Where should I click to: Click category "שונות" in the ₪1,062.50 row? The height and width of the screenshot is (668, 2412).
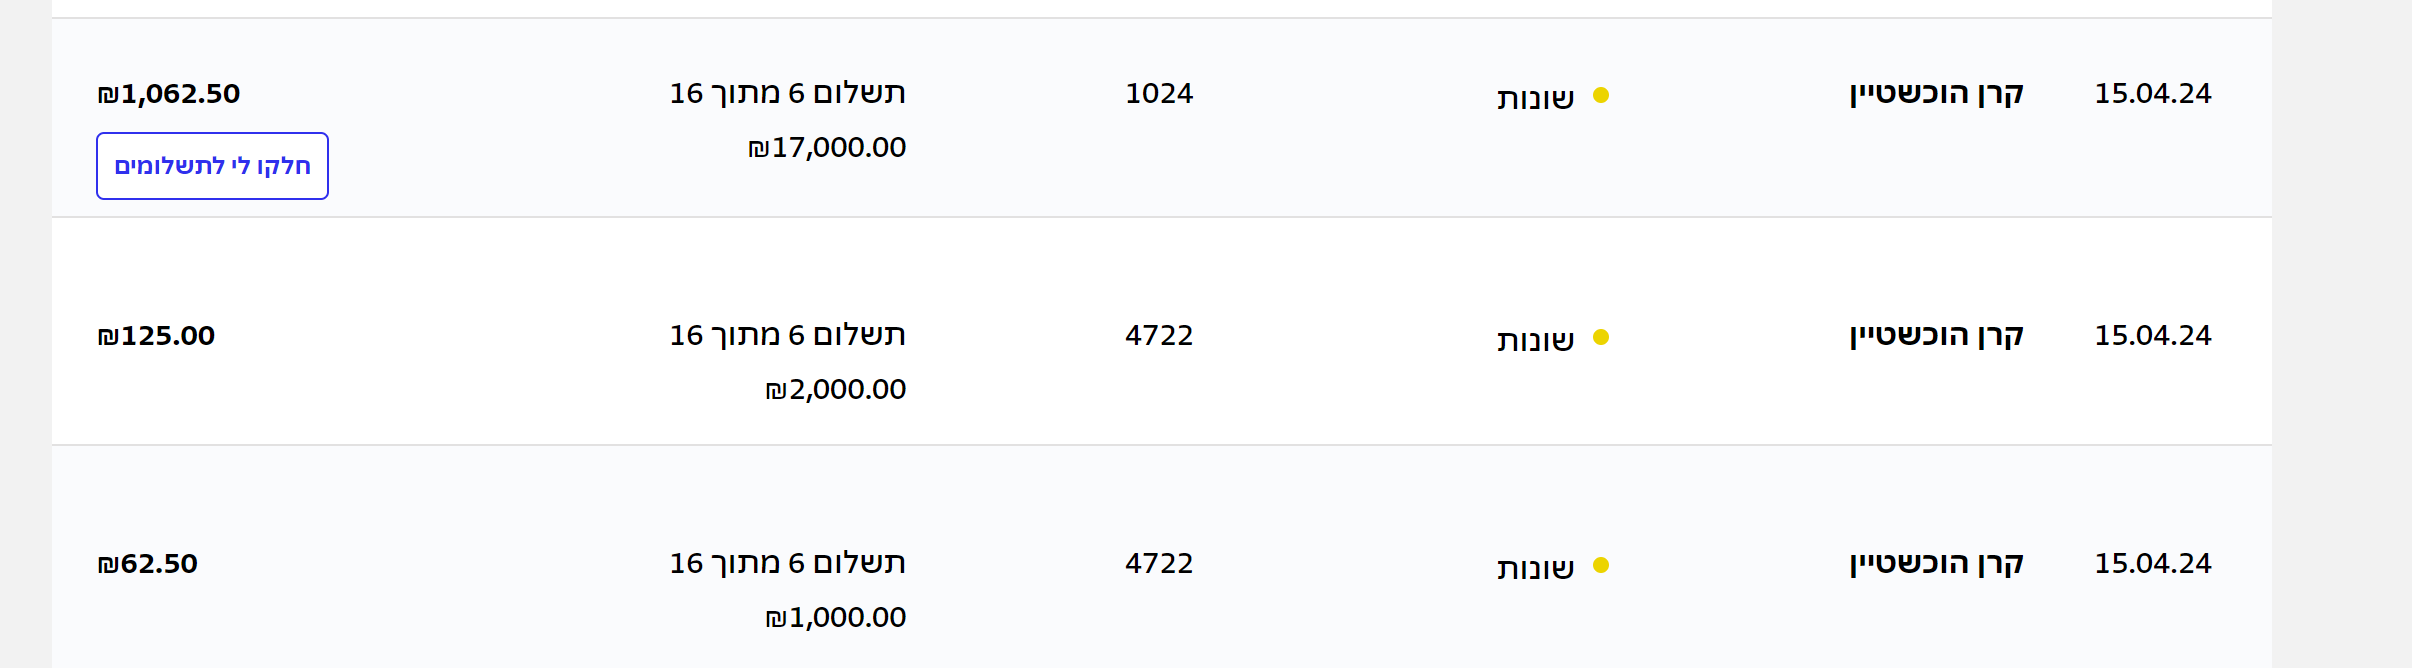tap(1535, 98)
